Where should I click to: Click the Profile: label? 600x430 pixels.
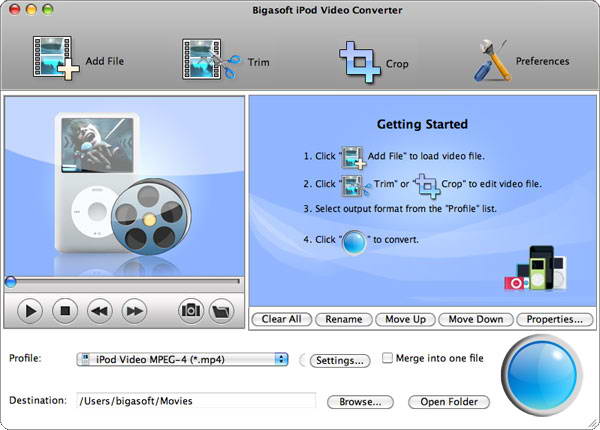25,358
